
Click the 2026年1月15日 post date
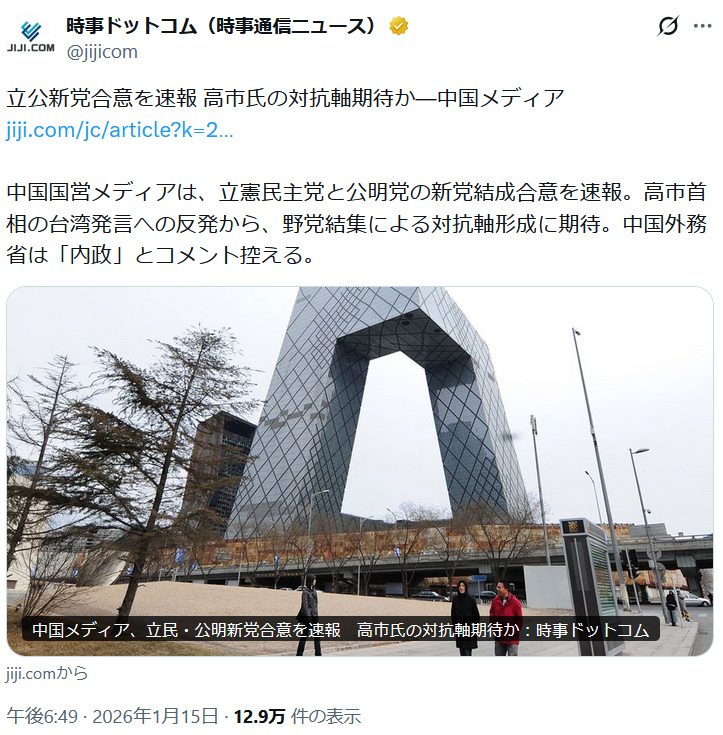click(155, 716)
